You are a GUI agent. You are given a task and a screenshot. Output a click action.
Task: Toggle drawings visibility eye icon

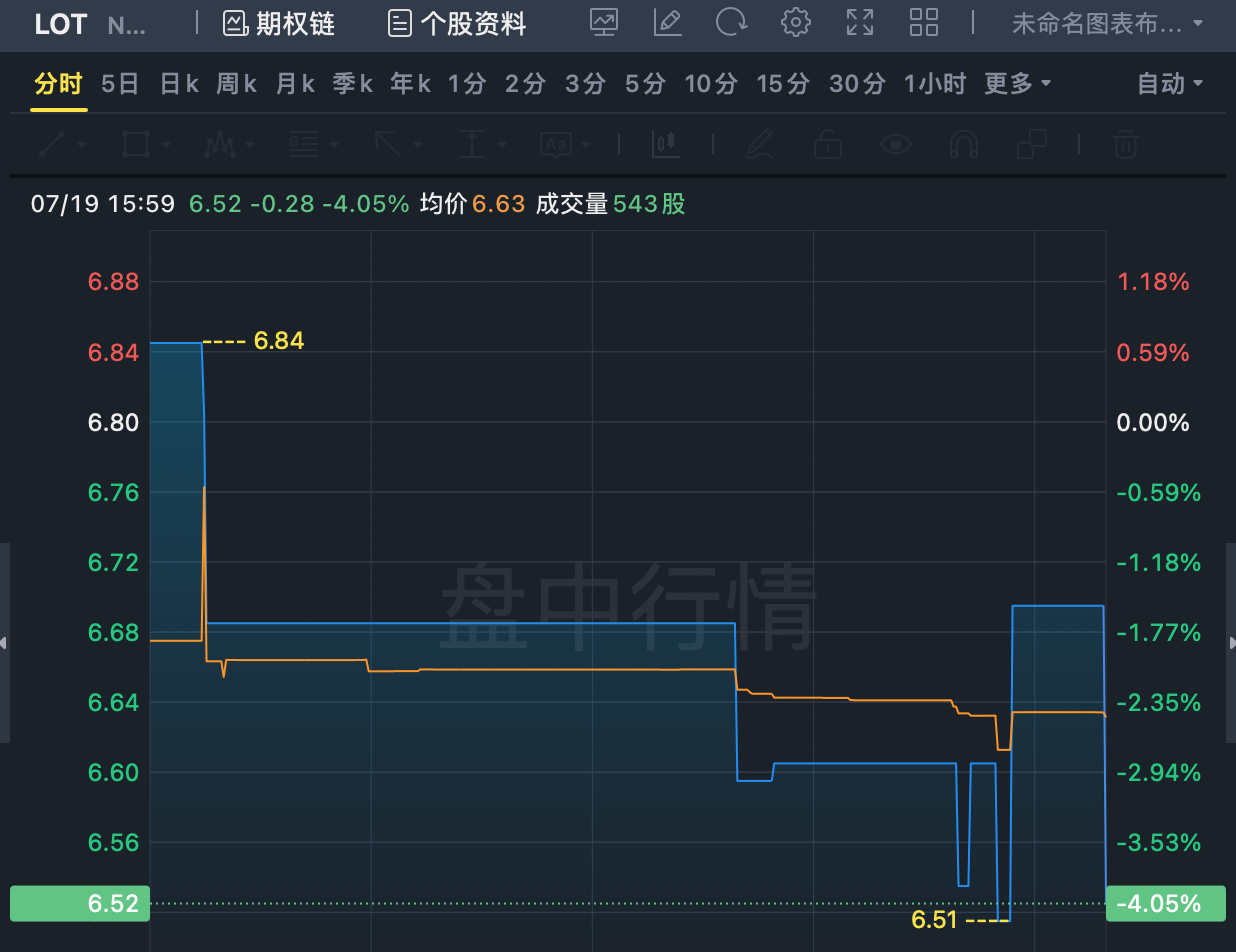pos(896,145)
